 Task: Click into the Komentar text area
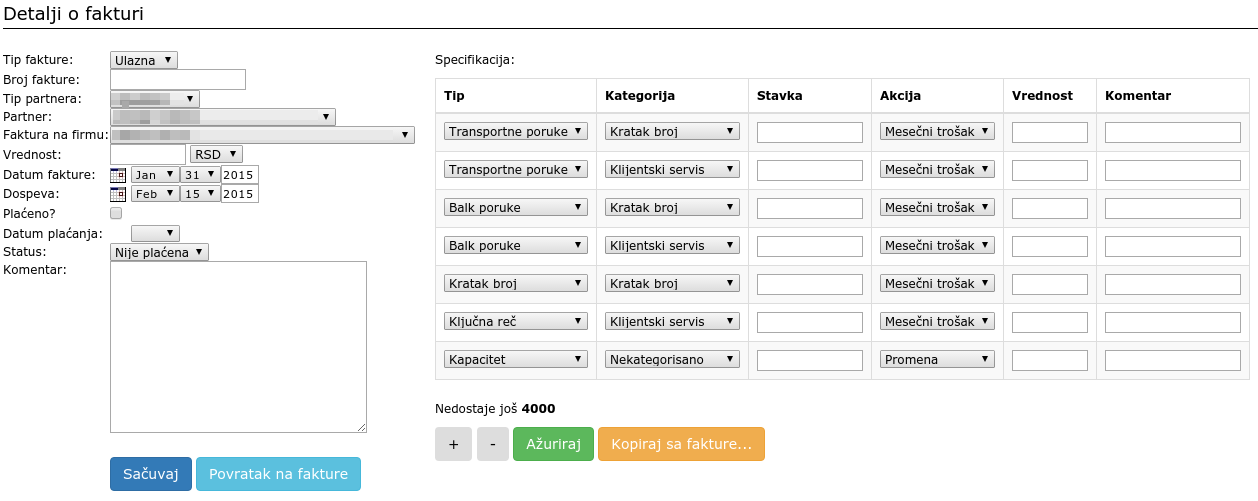pyautogui.click(x=239, y=347)
